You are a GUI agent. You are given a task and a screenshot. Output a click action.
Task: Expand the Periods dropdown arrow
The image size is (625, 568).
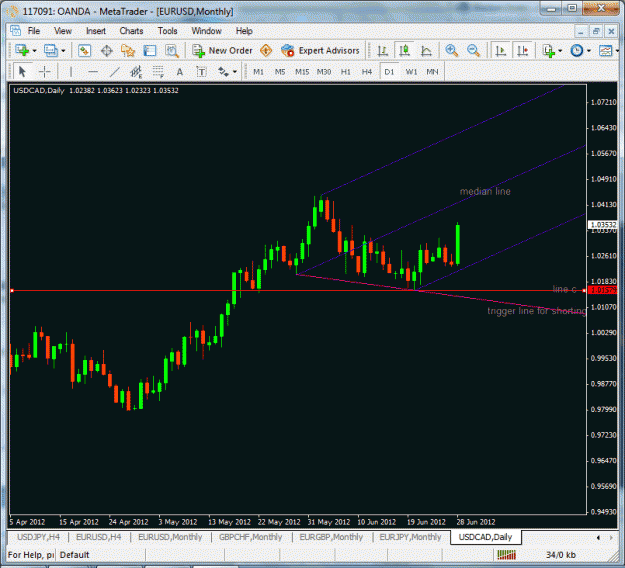click(x=589, y=51)
